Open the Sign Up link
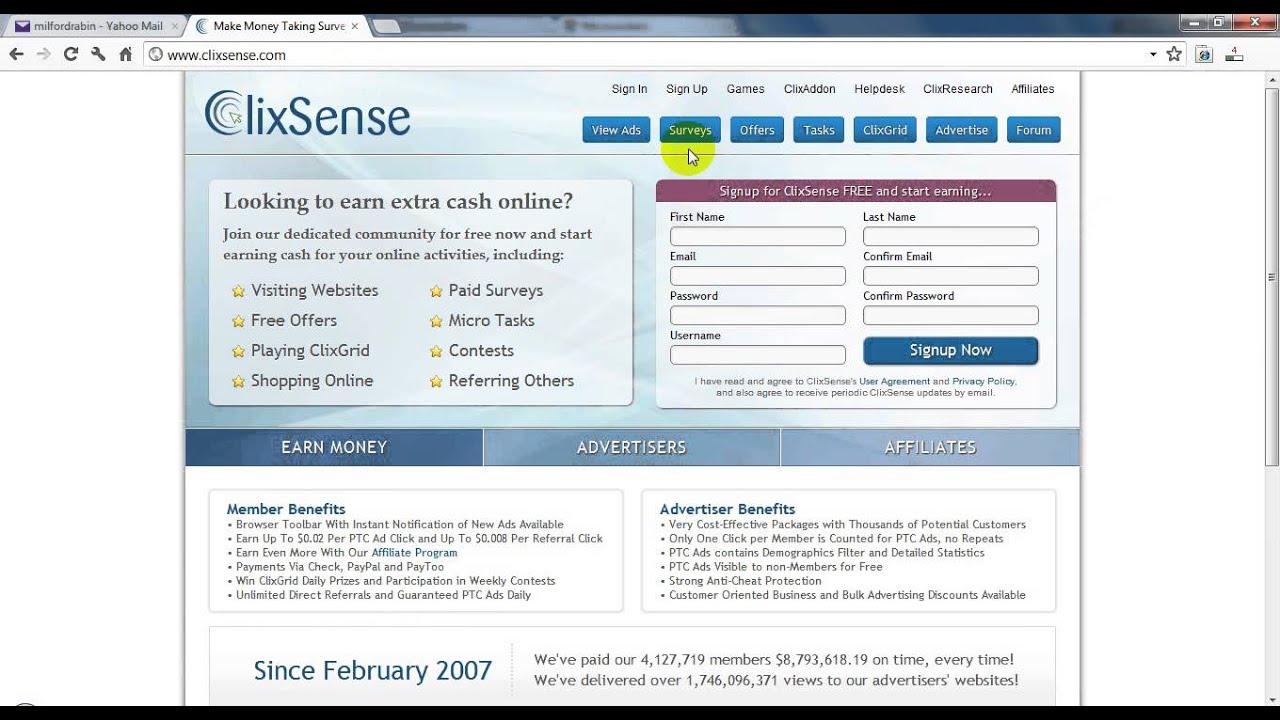The width and height of the screenshot is (1280, 720). [687, 89]
